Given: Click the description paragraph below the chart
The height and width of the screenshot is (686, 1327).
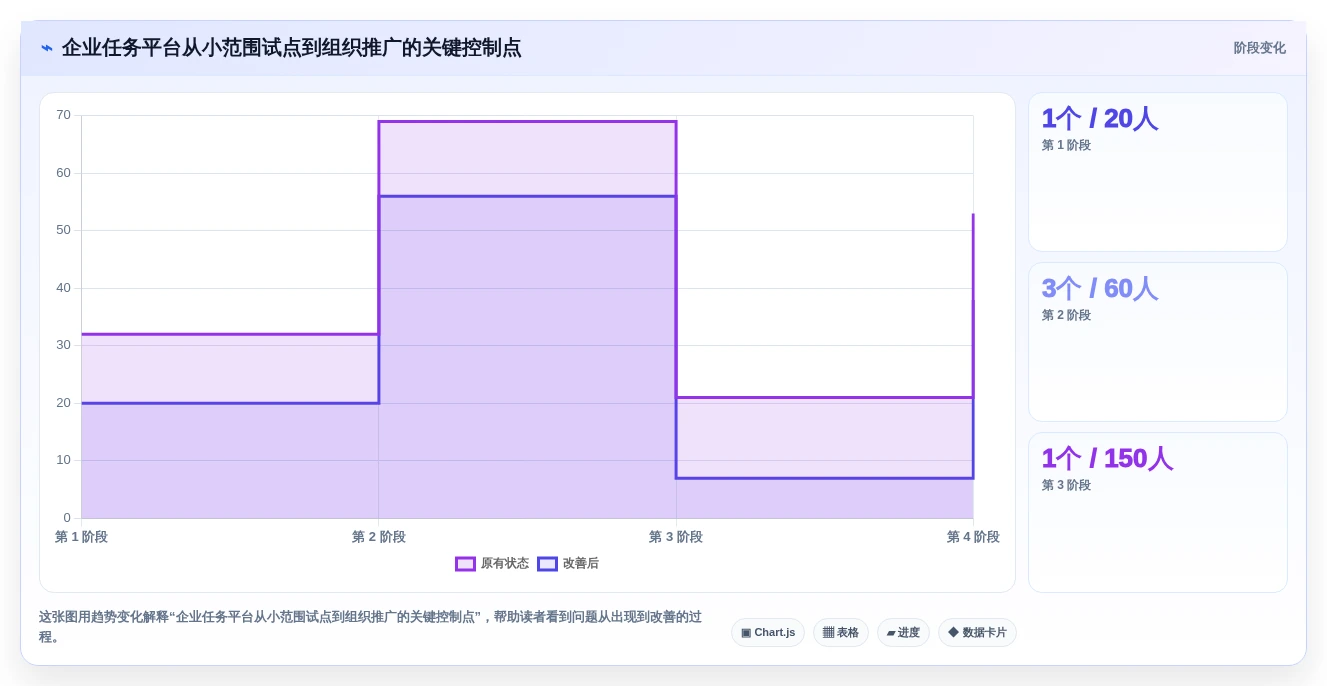Looking at the screenshot, I should pyautogui.click(x=371, y=627).
